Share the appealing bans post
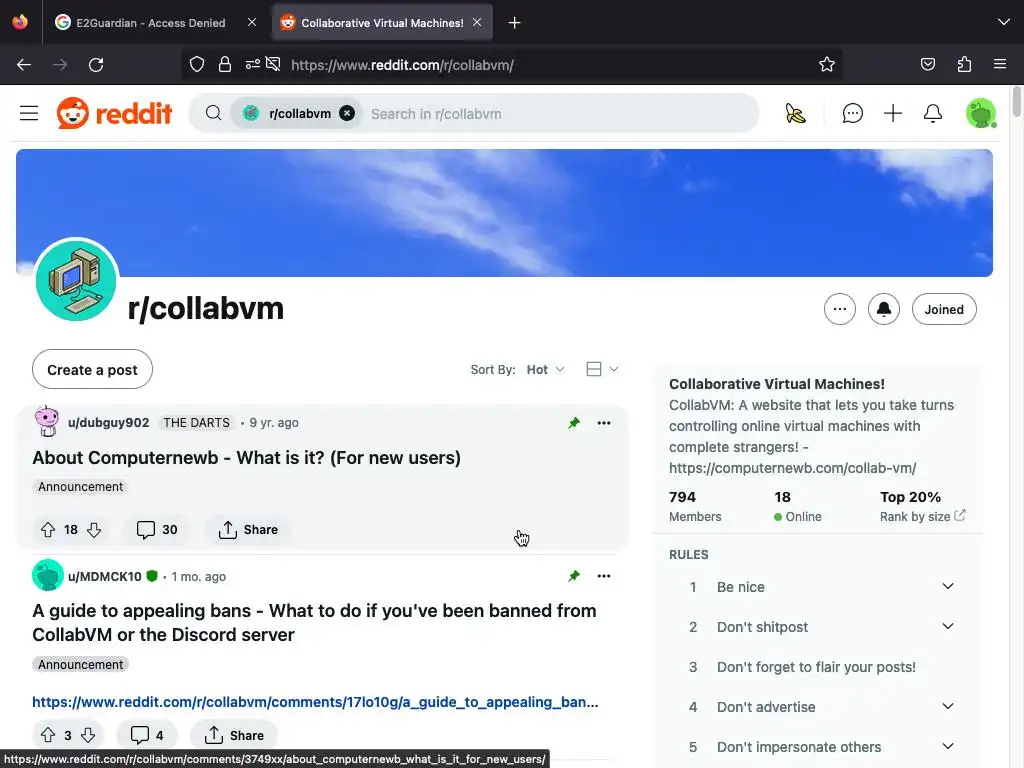This screenshot has width=1024, height=768. (x=234, y=735)
